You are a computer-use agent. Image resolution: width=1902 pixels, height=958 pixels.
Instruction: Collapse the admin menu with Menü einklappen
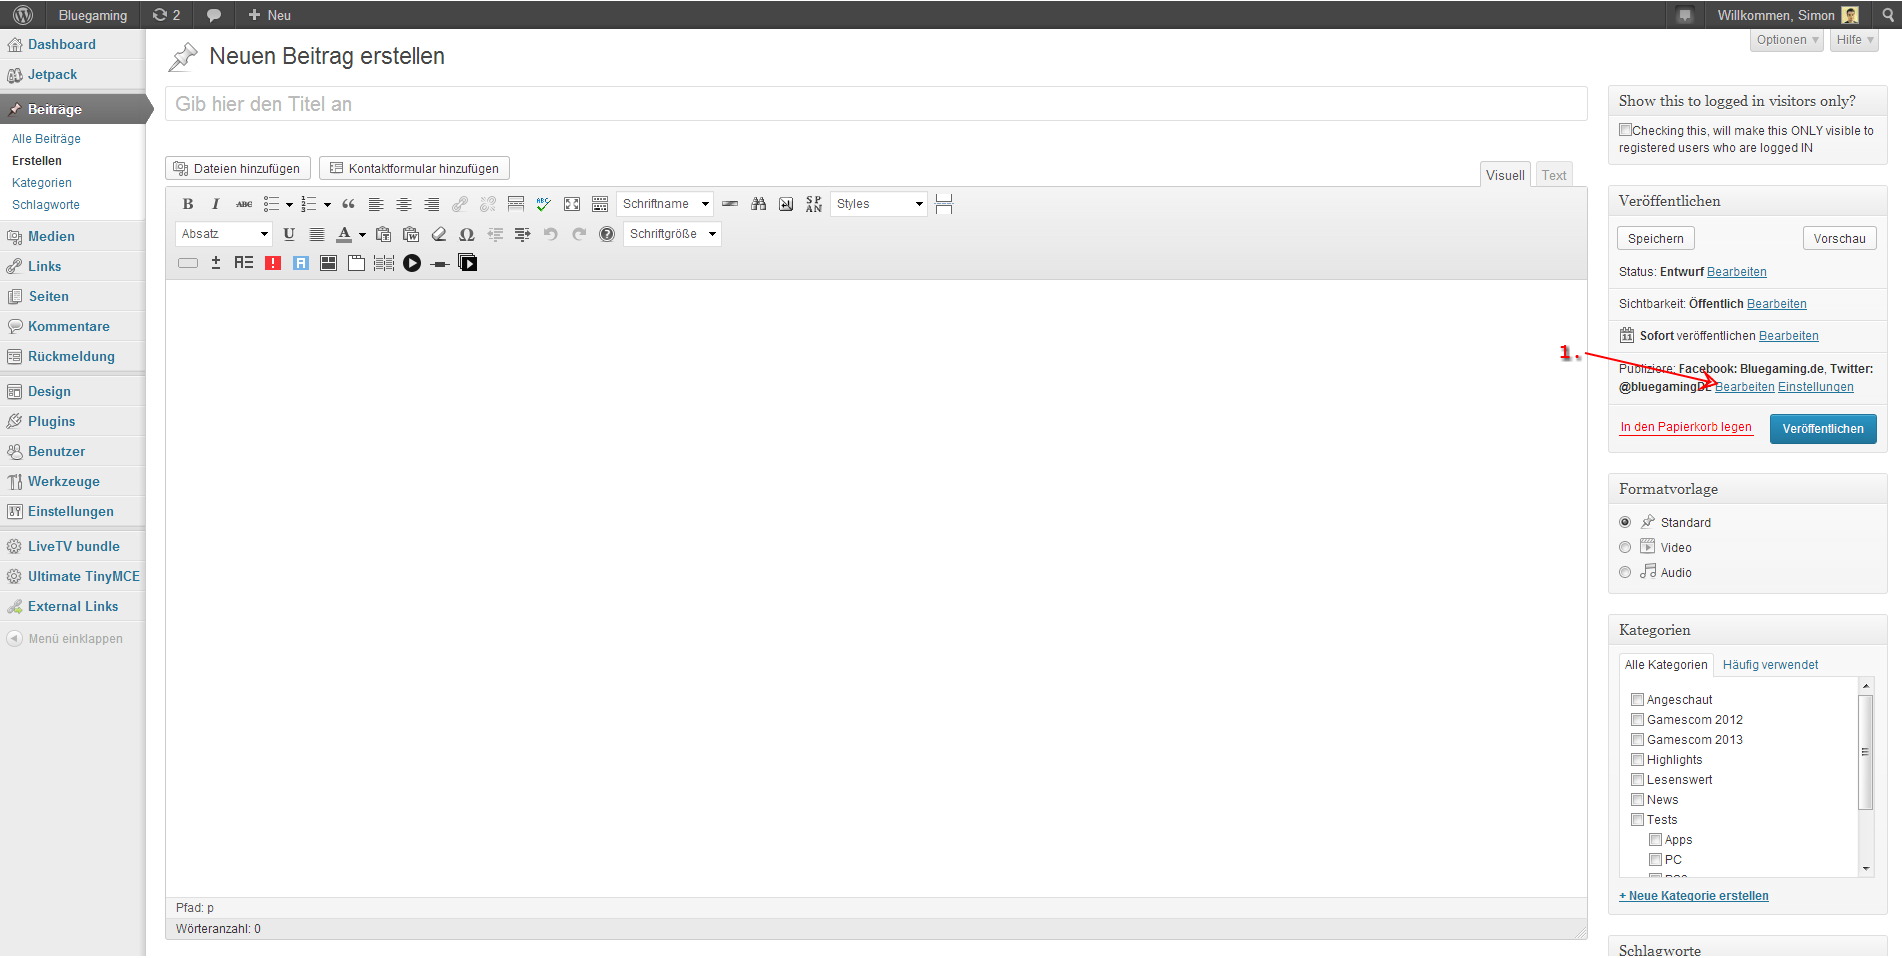coord(66,639)
